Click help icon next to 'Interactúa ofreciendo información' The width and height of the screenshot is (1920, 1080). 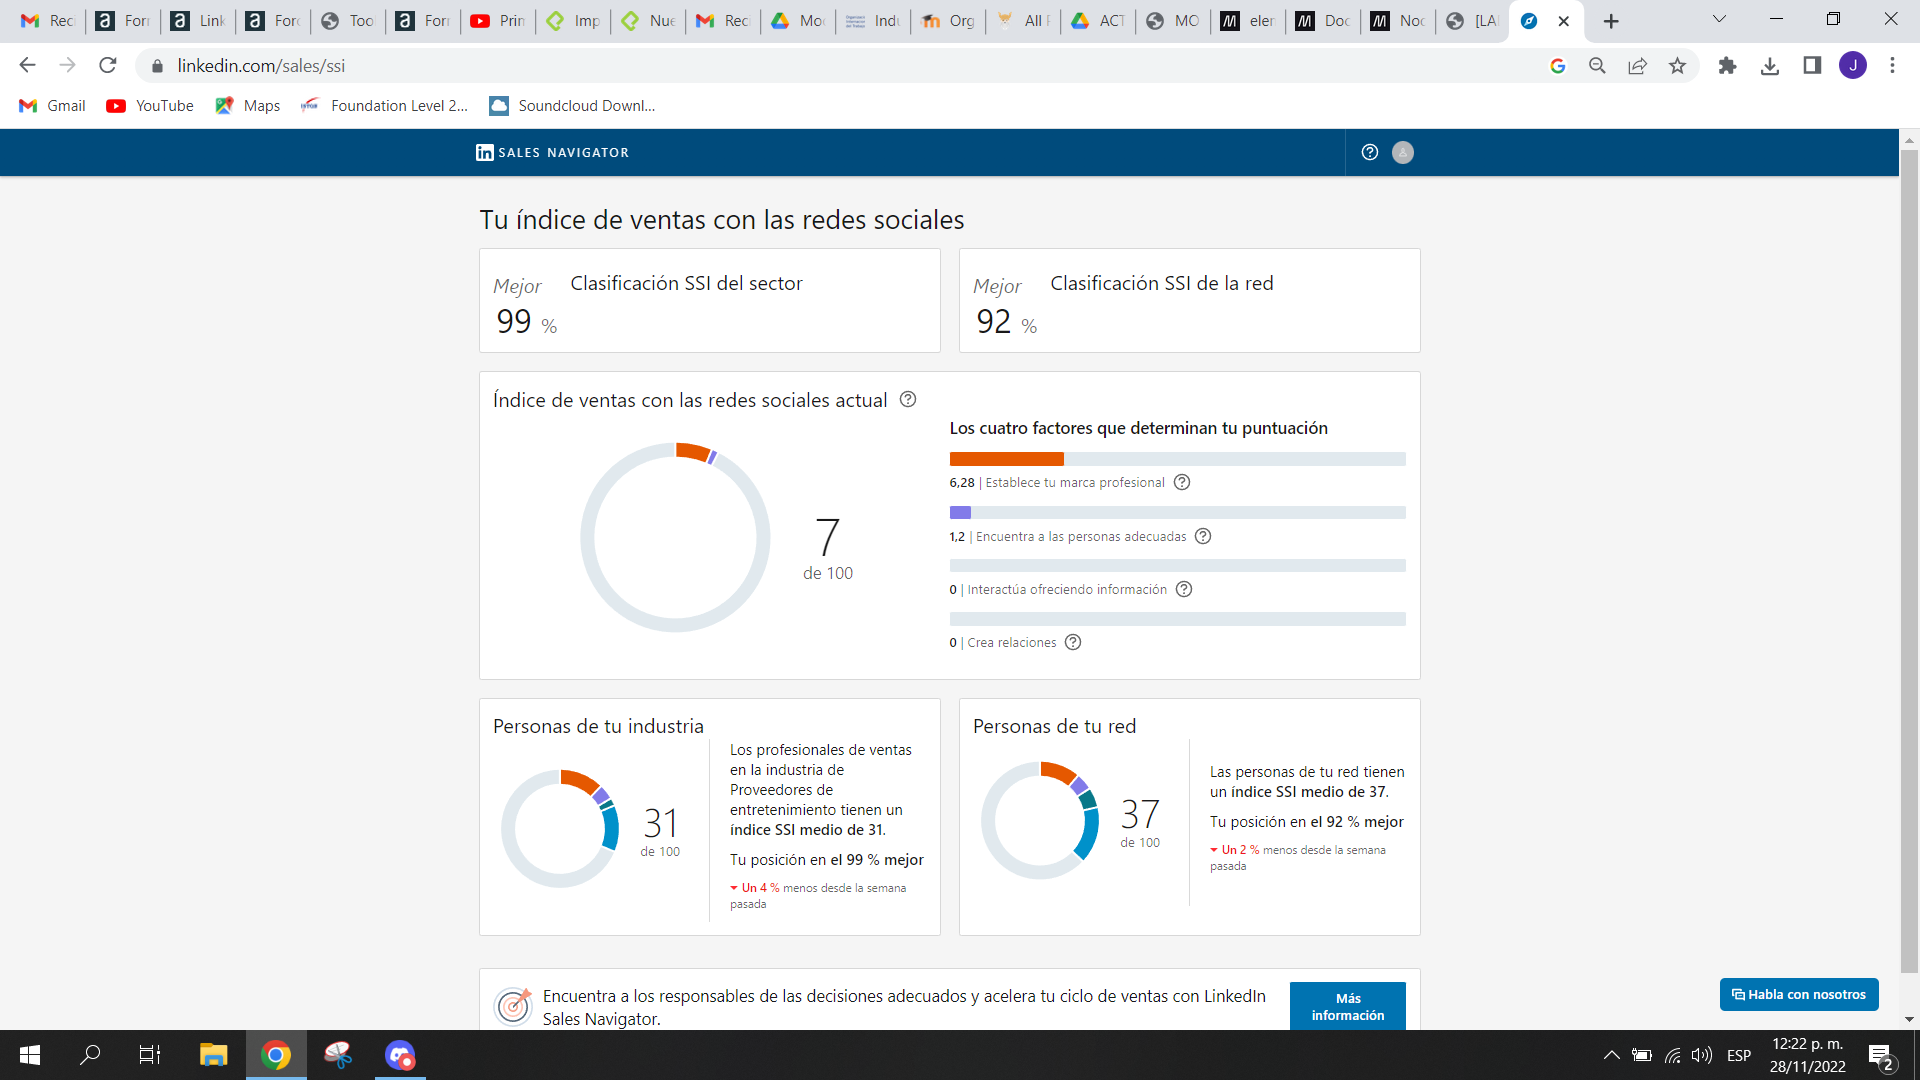[x=1184, y=589]
